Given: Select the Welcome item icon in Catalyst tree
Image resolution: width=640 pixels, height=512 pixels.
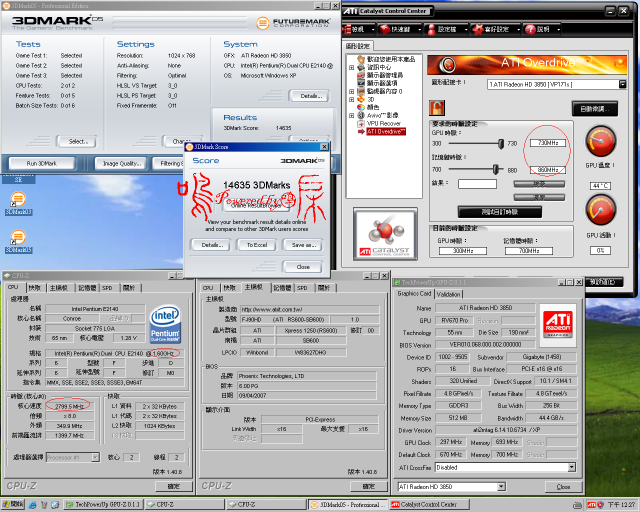Looking at the screenshot, I should [x=361, y=59].
